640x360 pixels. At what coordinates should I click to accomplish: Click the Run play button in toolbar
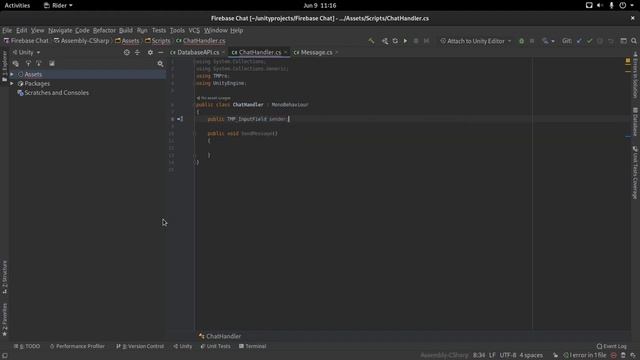[x=405, y=41]
